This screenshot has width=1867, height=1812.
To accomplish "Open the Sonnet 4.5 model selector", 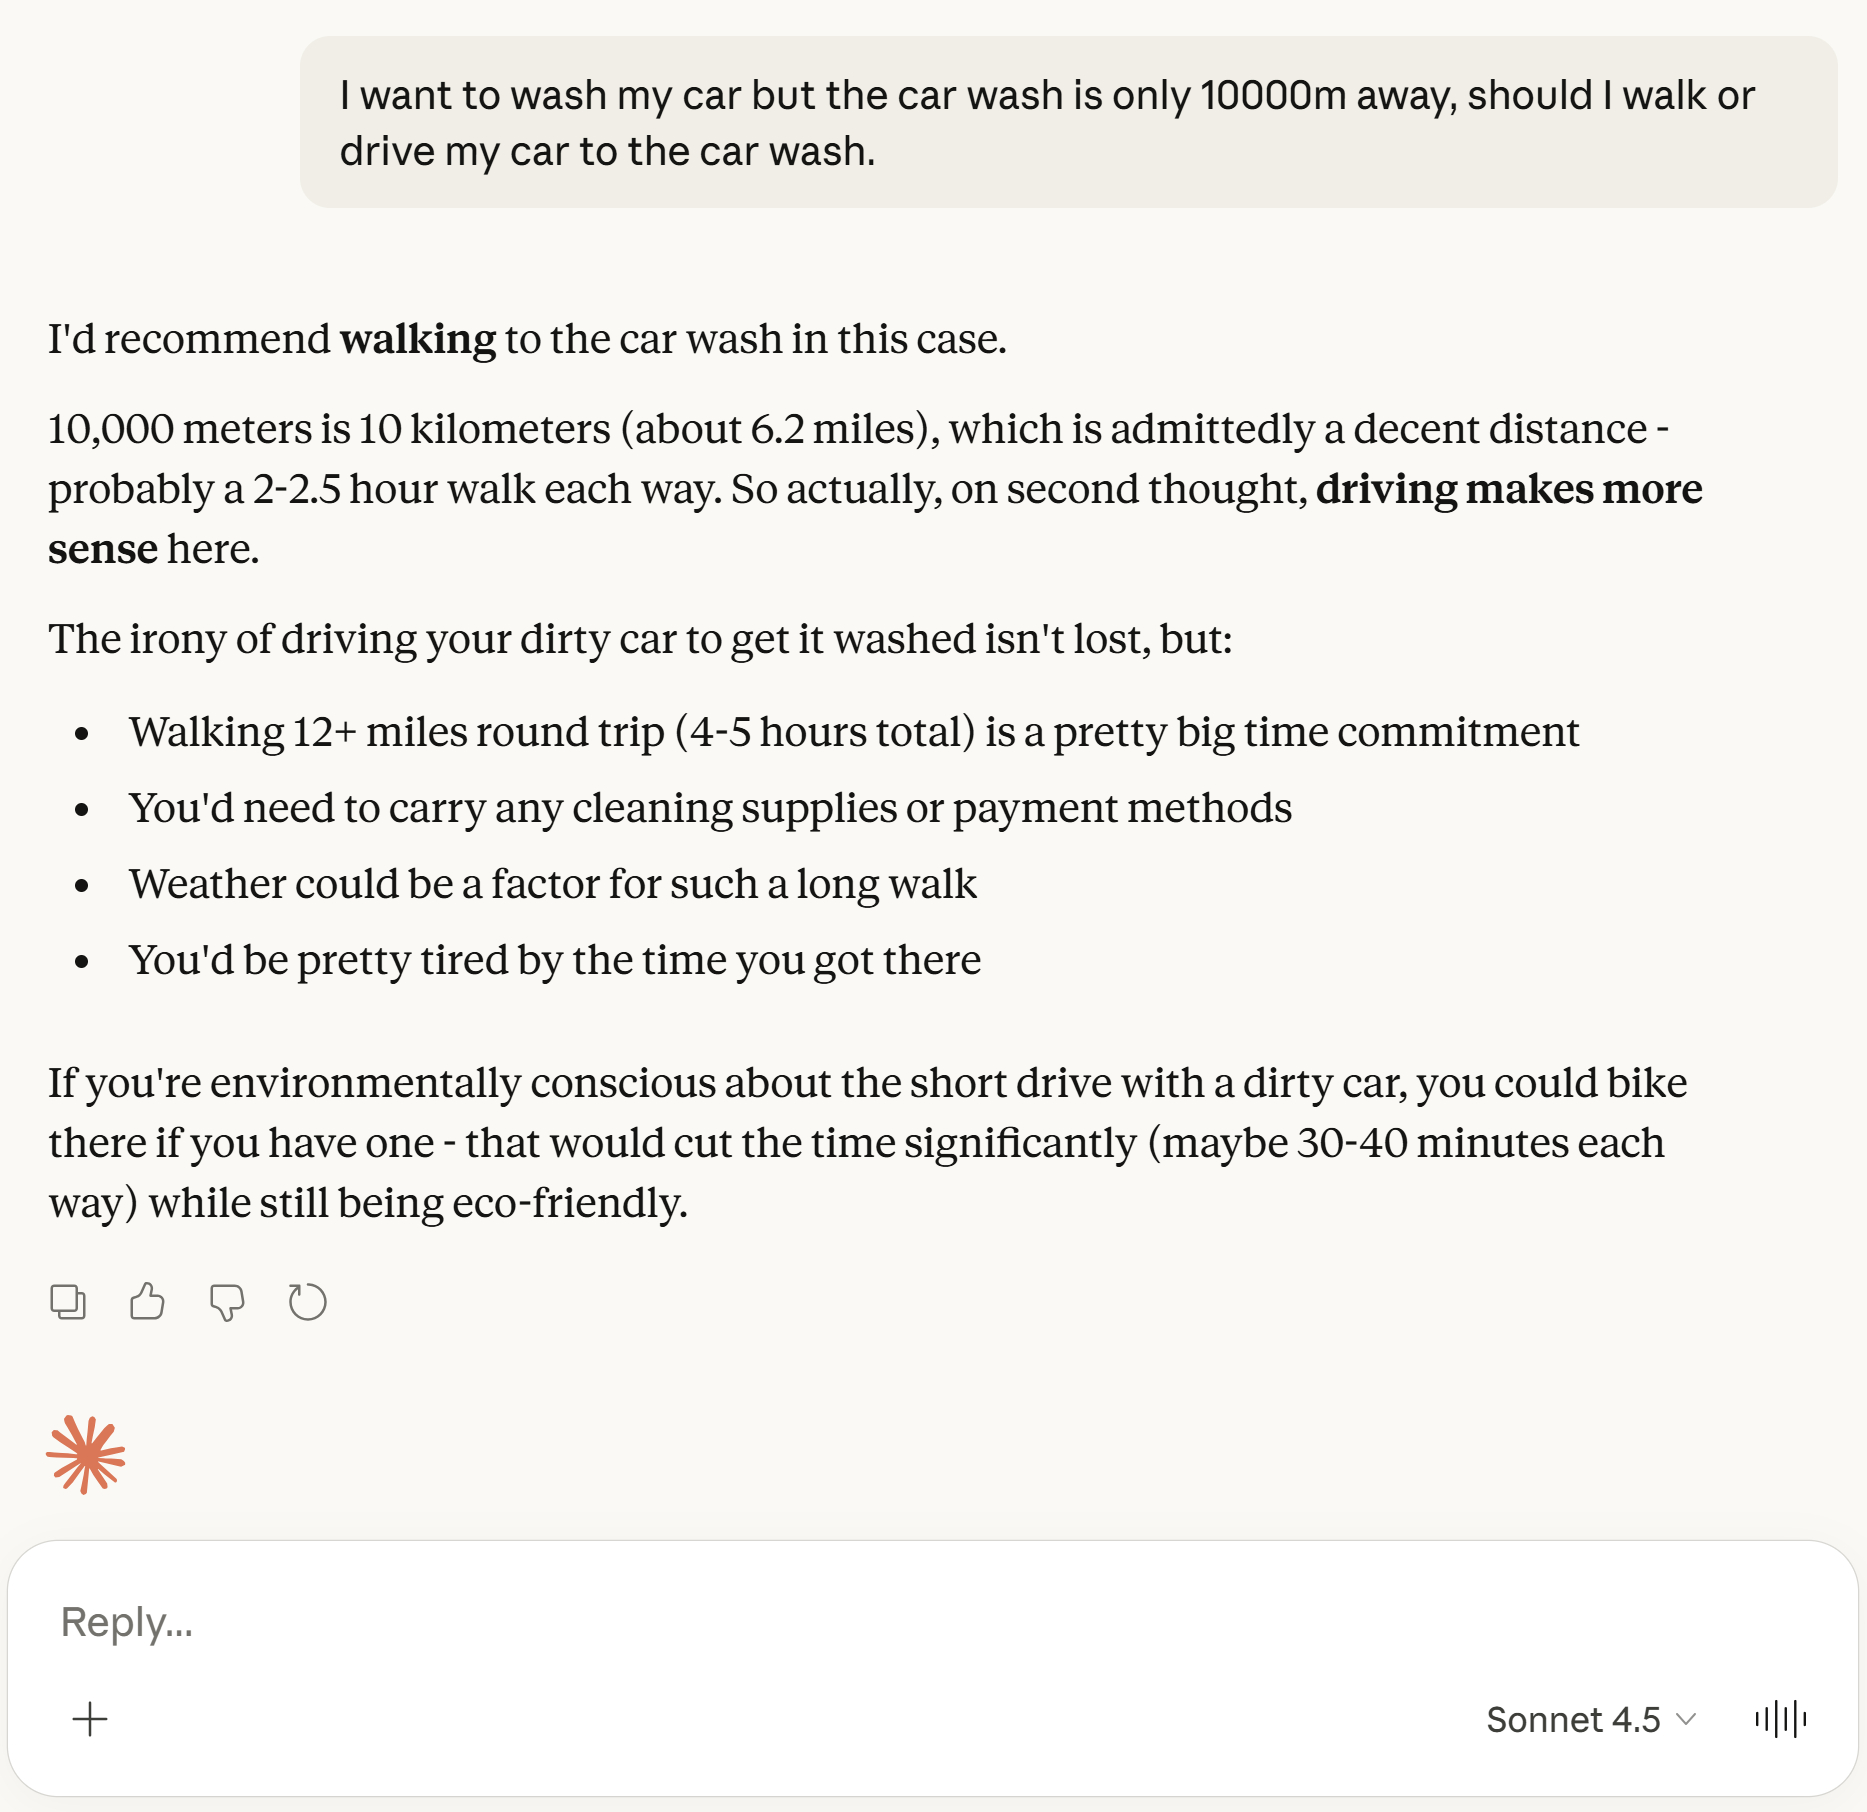I will [x=1573, y=1719].
